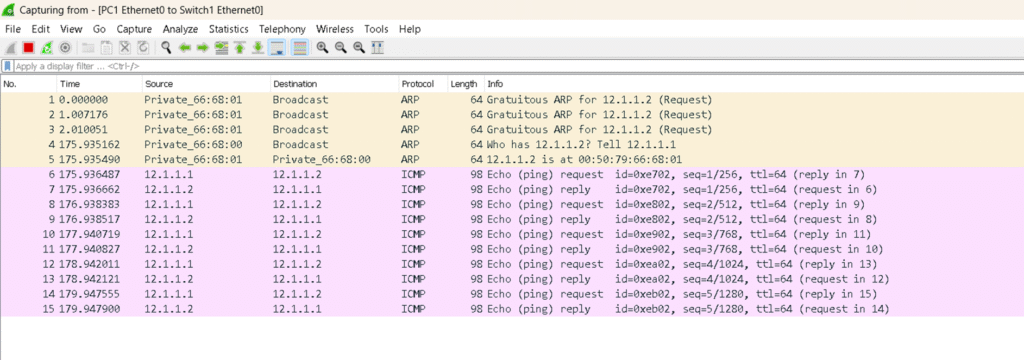Toggle packet list colorization
Image resolution: width=1024 pixels, height=360 pixels.
click(x=300, y=47)
